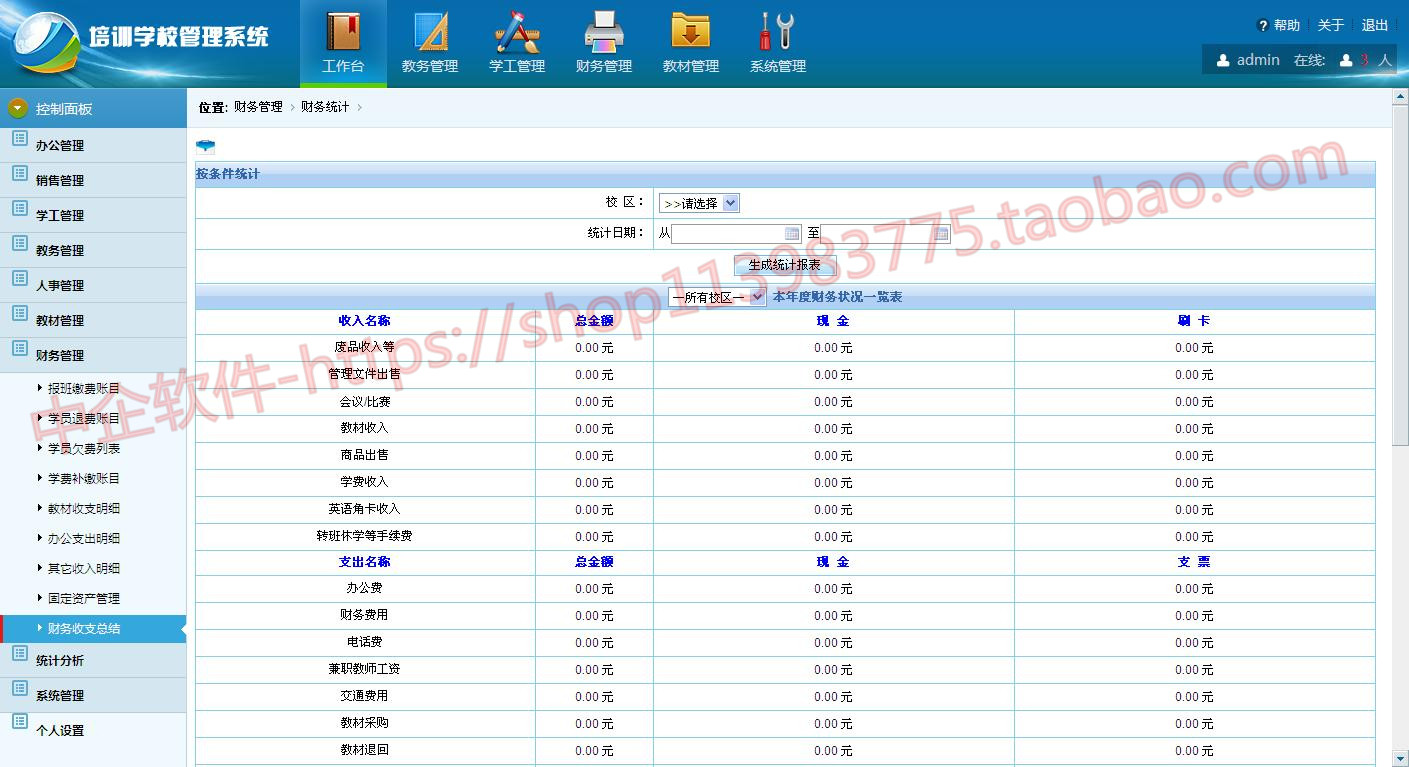Select 固定资产管理 in the sidebar
1409x767 pixels.
[x=84, y=599]
